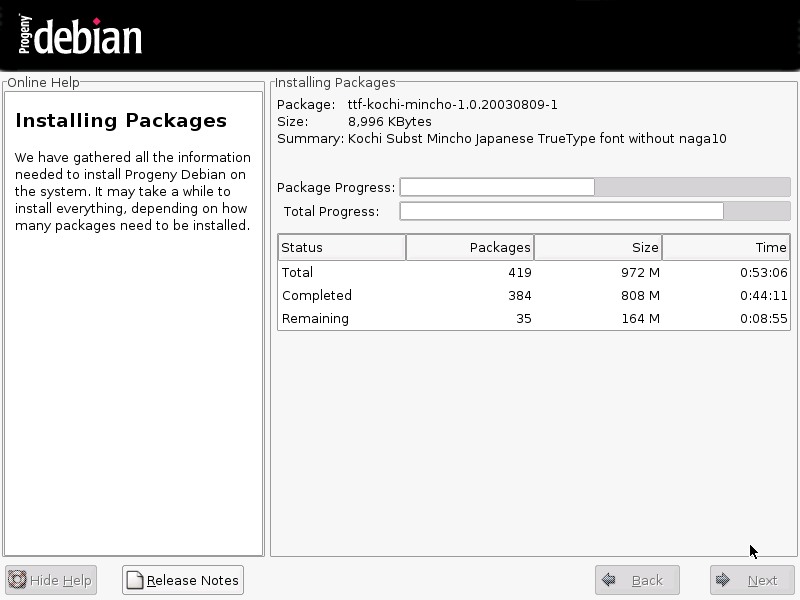This screenshot has height=600, width=800.
Task: Click the total packages value 419
Action: click(x=520, y=272)
